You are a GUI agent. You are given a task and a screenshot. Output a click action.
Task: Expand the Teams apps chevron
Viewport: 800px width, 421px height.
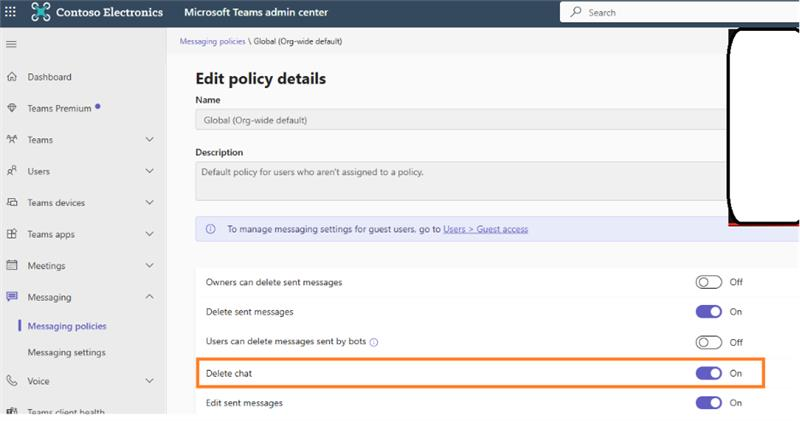point(149,234)
